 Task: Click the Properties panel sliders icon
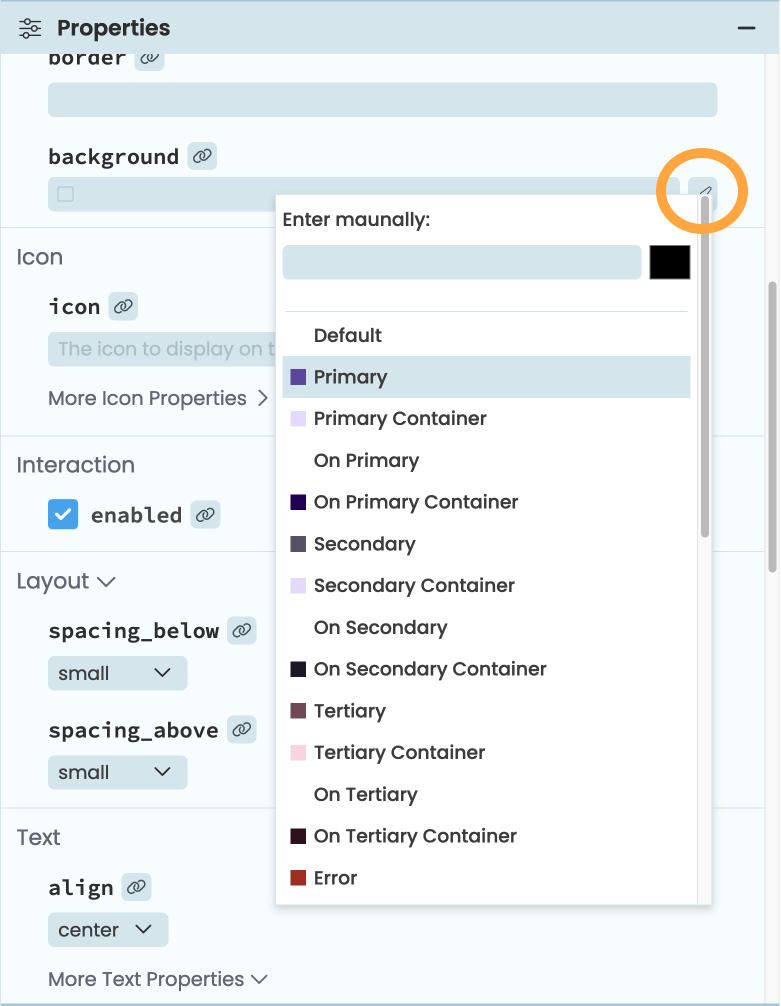(x=29, y=27)
